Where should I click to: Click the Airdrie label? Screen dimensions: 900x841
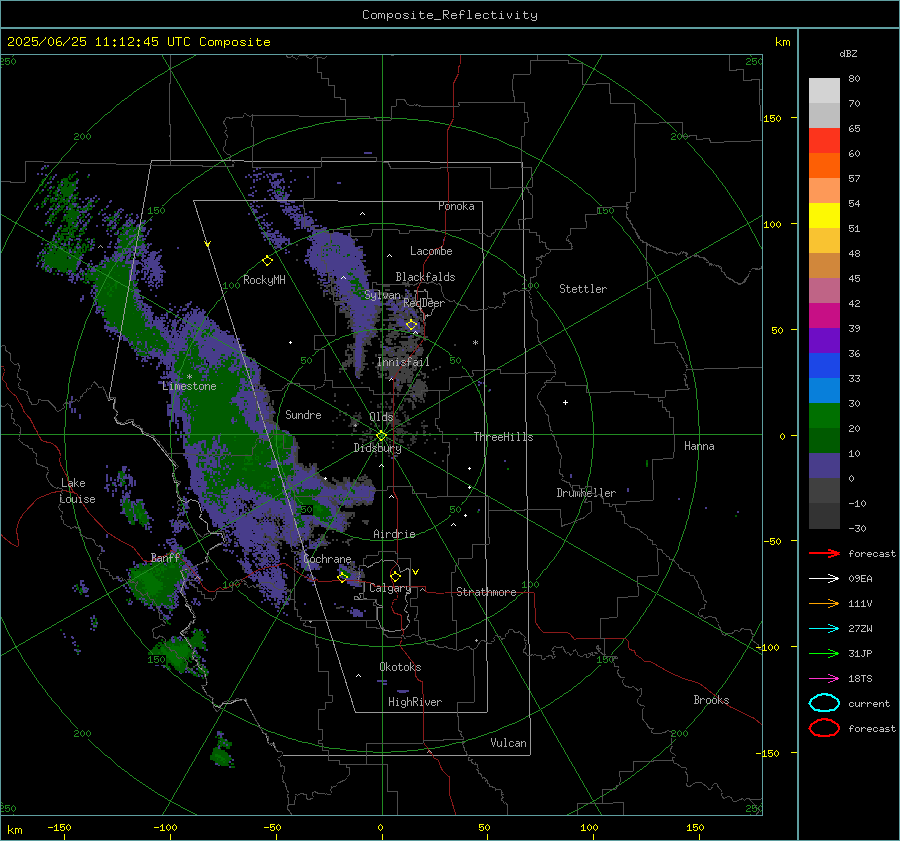coord(394,534)
